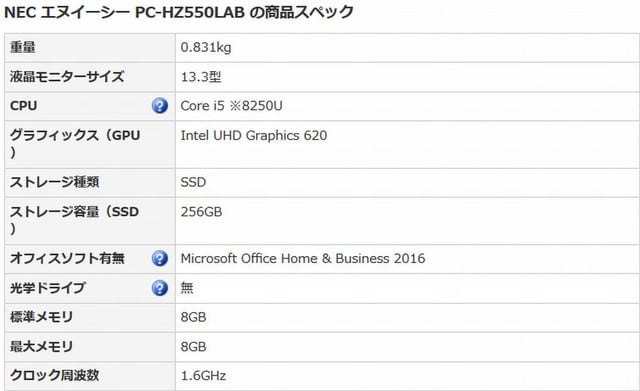Click the 光学ドライブ question mark icon
Image resolution: width=640 pixels, height=391 pixels.
click(160, 288)
